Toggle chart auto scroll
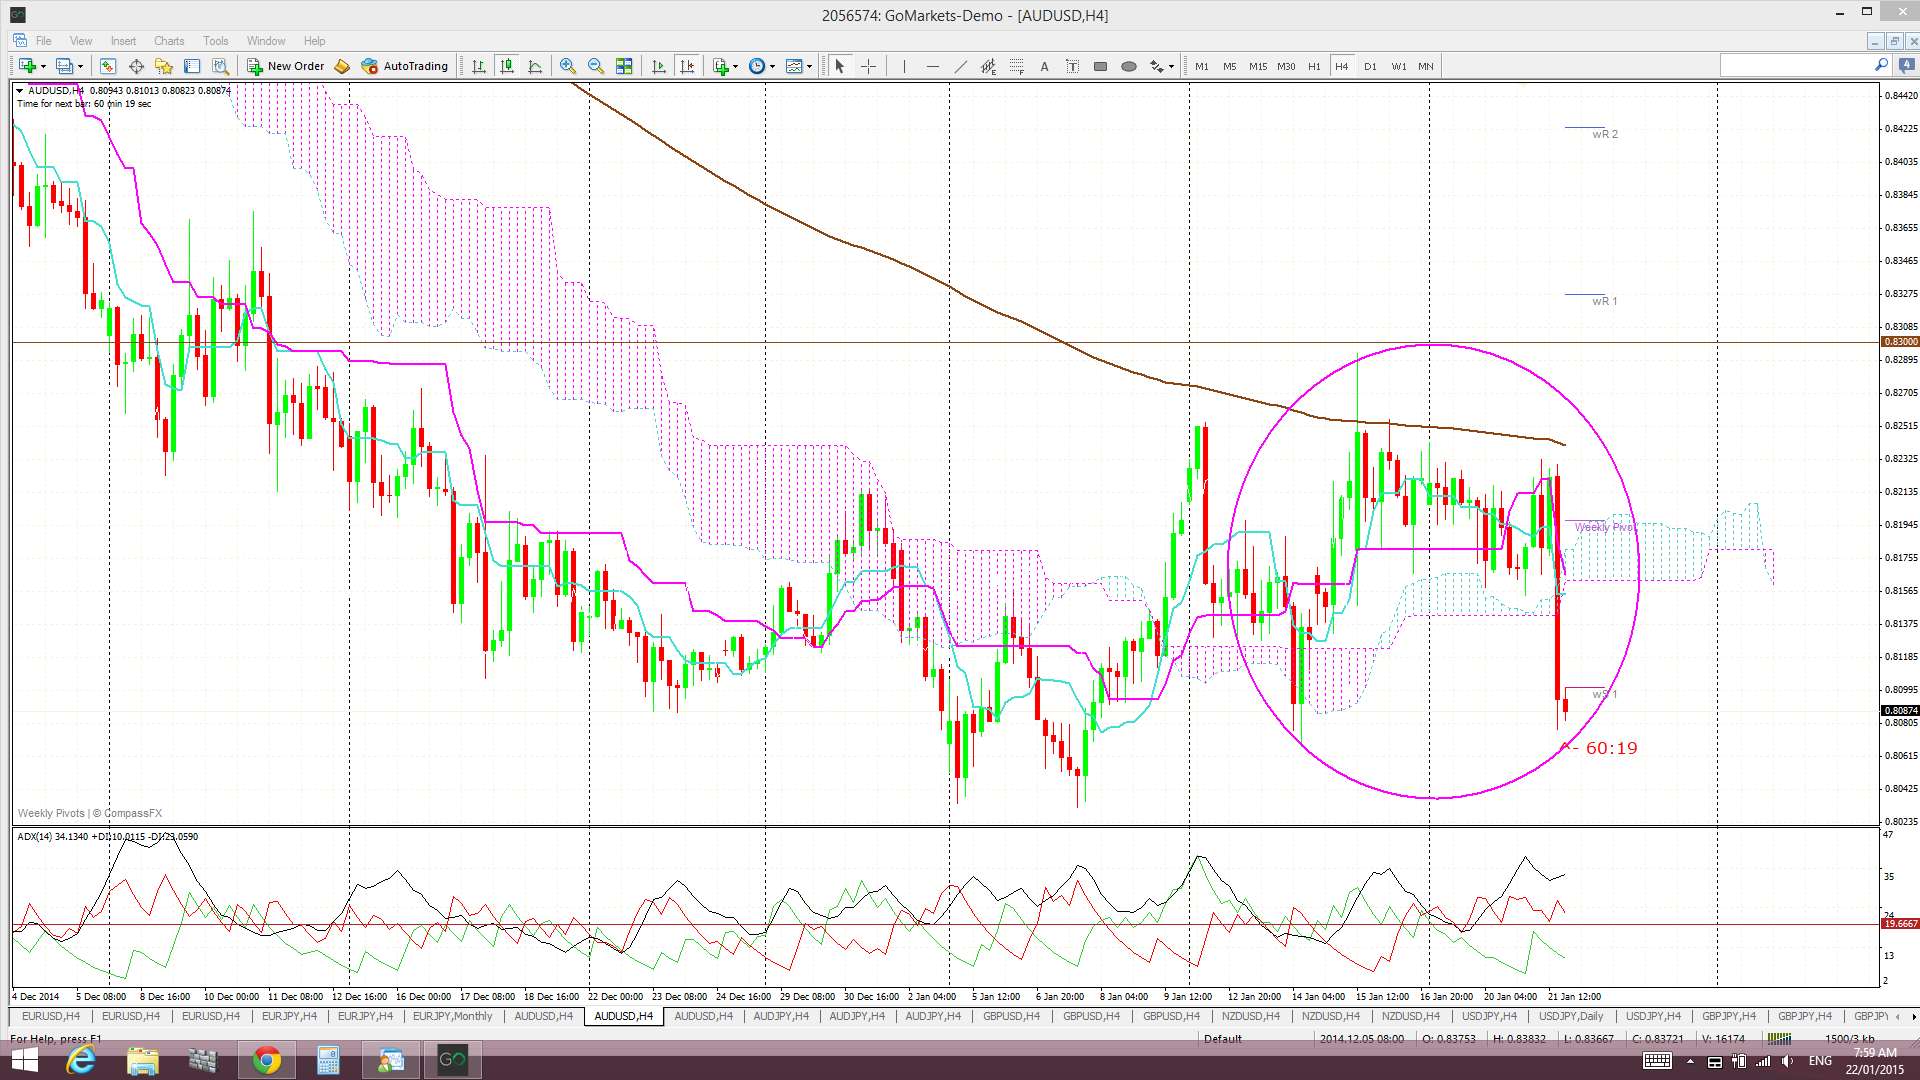Screen dimensions: 1920x1080 coord(658,66)
